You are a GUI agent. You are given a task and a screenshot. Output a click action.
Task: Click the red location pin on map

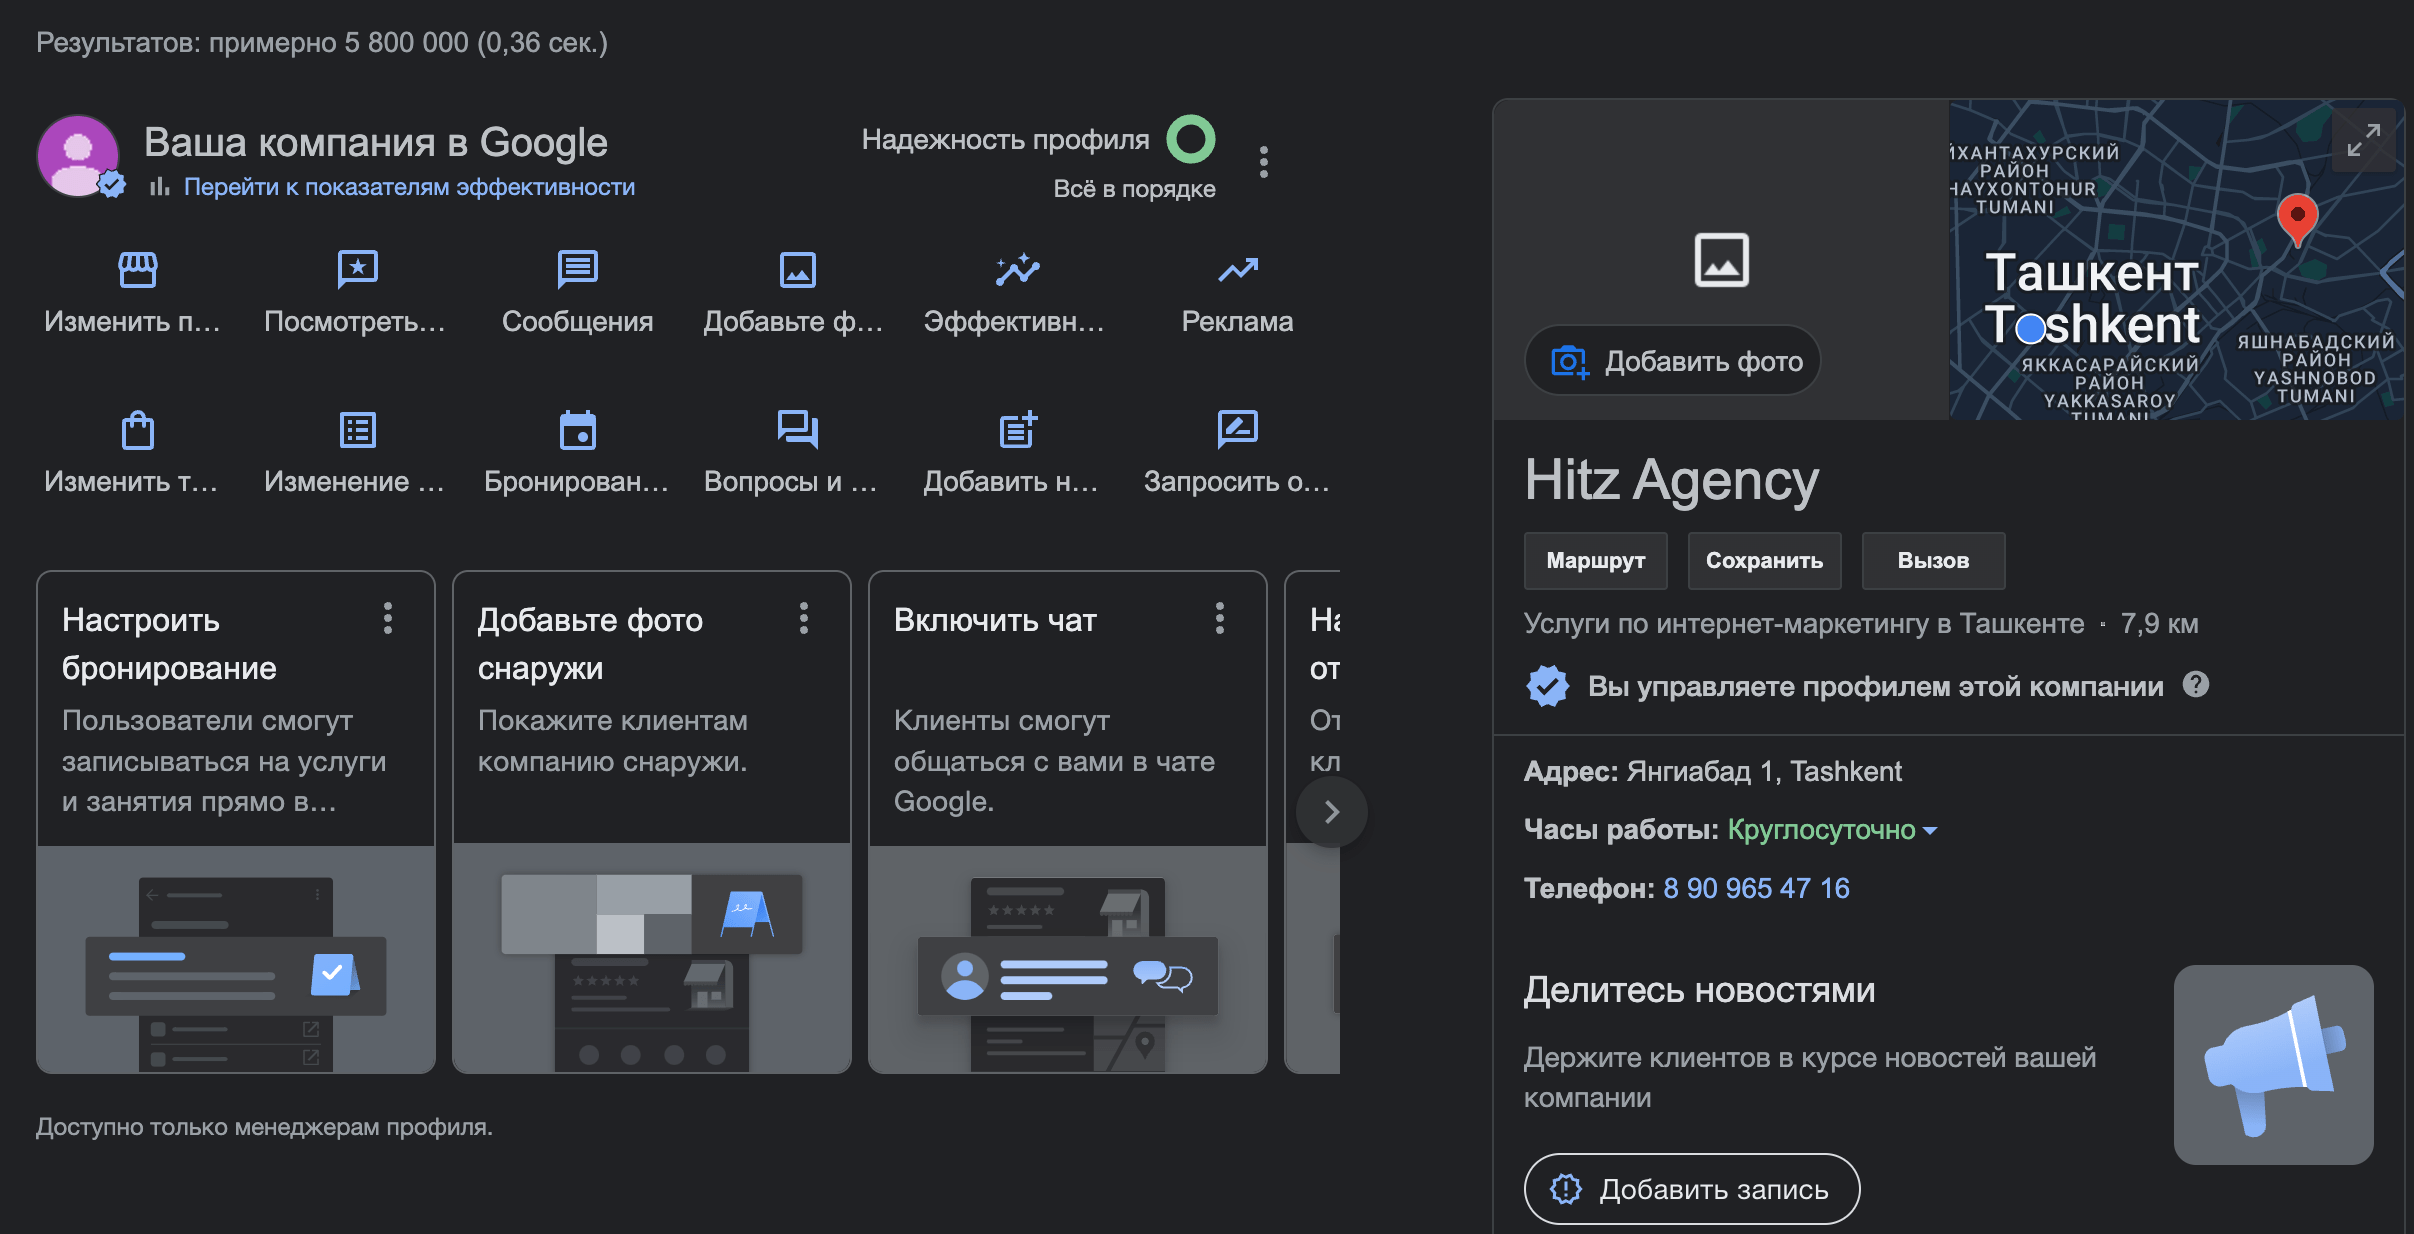(2297, 220)
